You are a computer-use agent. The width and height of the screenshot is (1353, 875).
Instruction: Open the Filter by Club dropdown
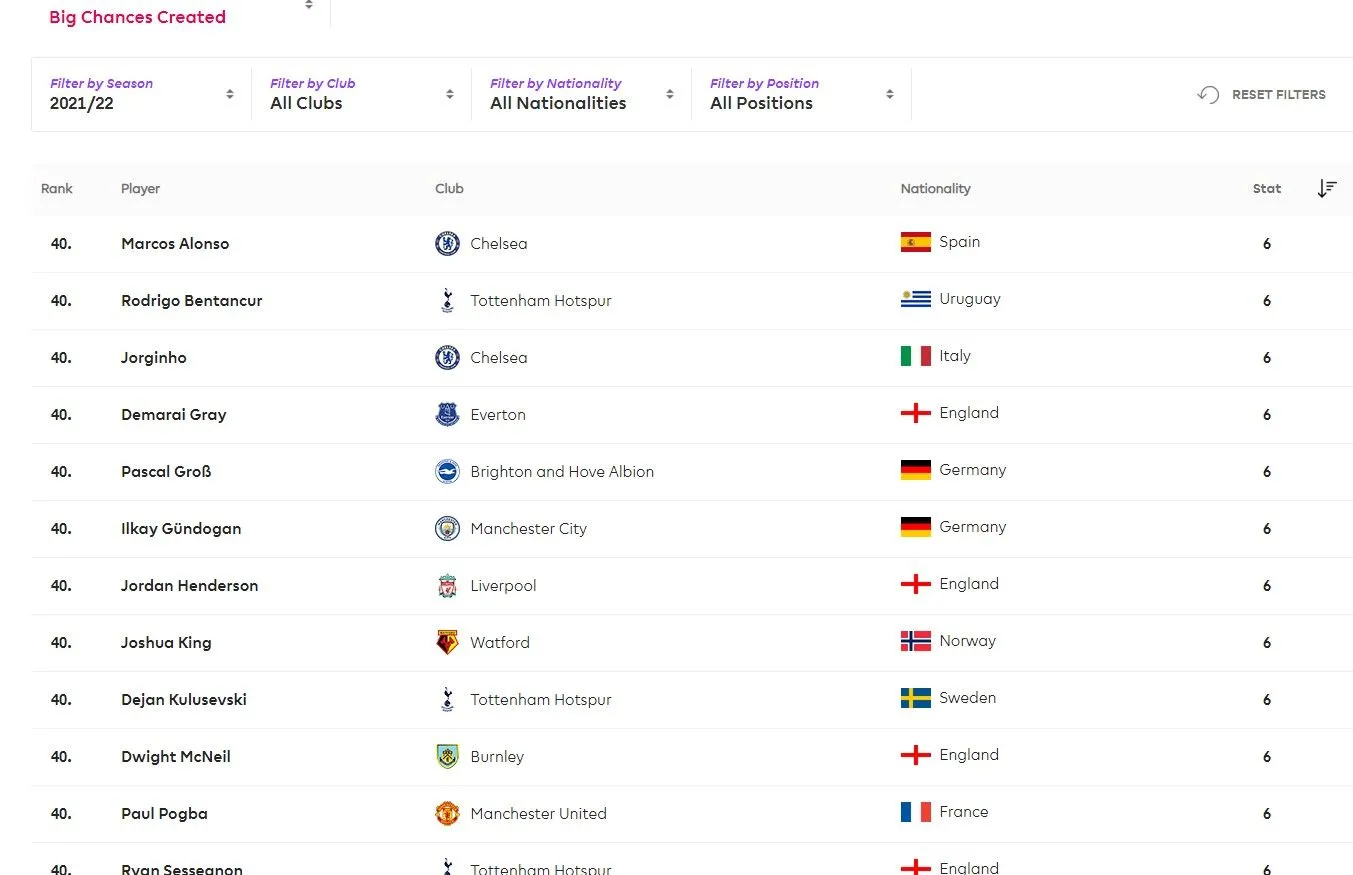pos(361,94)
